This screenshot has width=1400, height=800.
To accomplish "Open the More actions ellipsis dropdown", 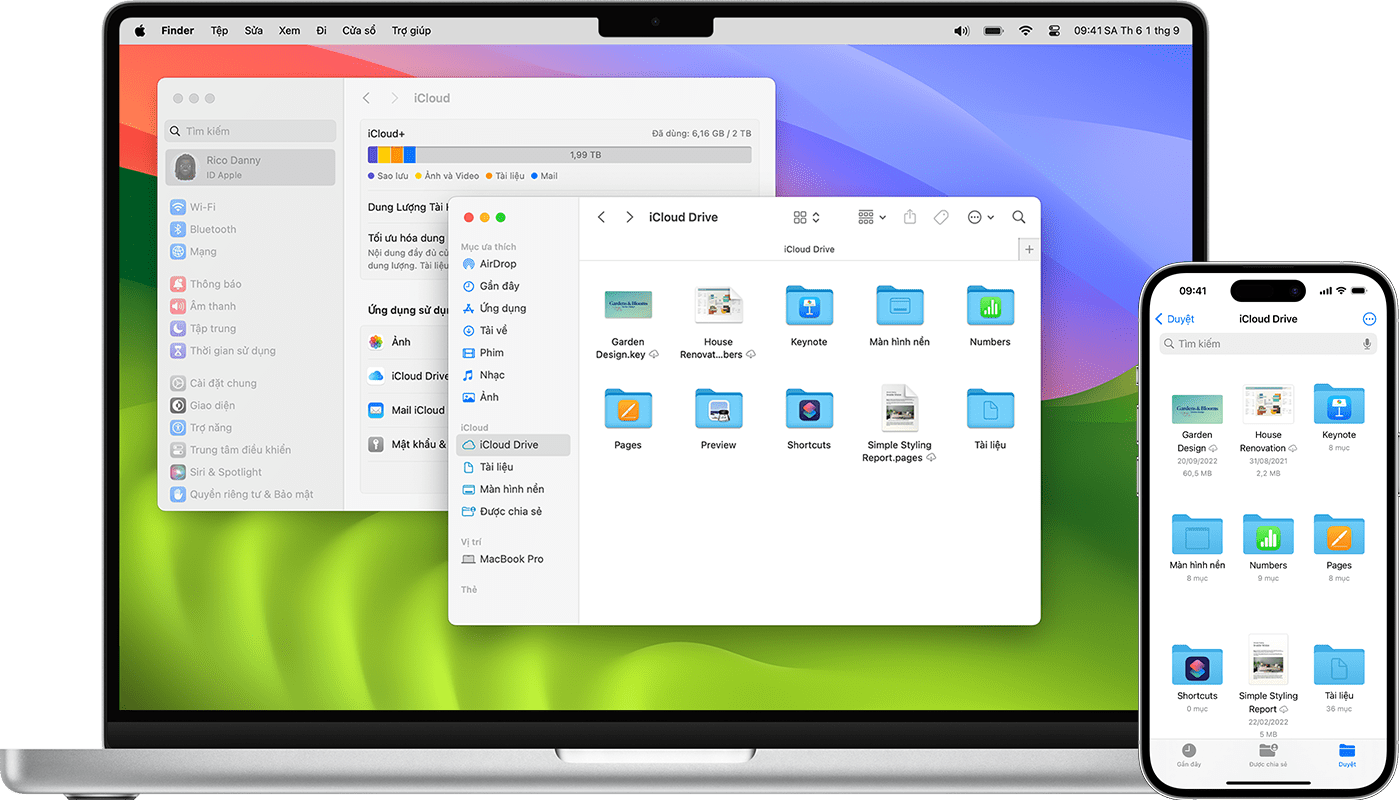I will tap(980, 217).
